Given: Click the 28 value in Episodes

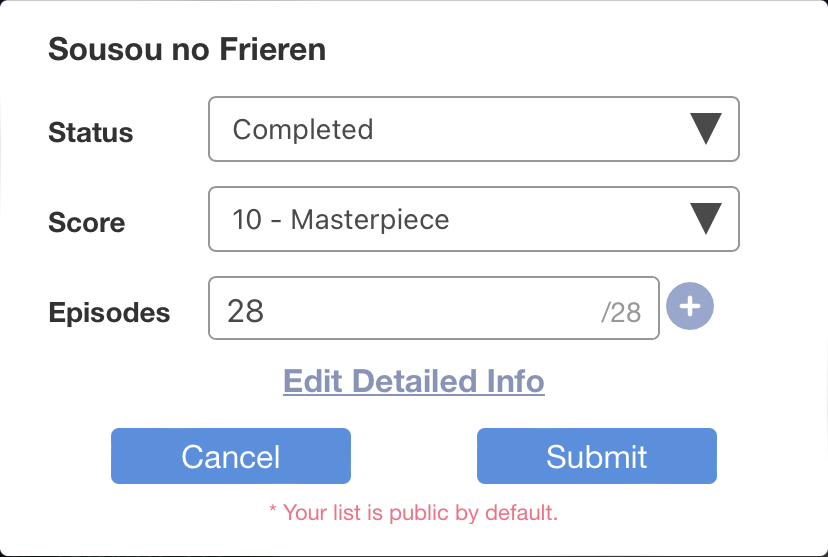Looking at the screenshot, I should tap(246, 310).
